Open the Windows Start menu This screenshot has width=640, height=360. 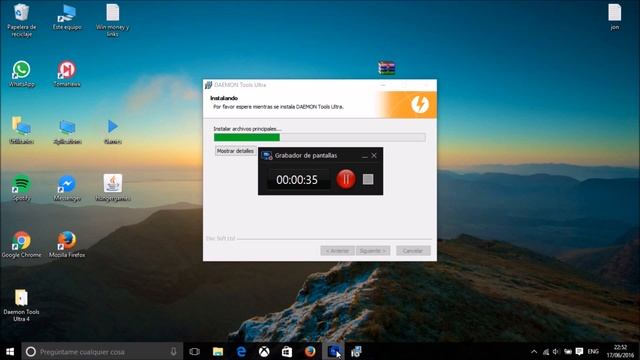[x=10, y=351]
